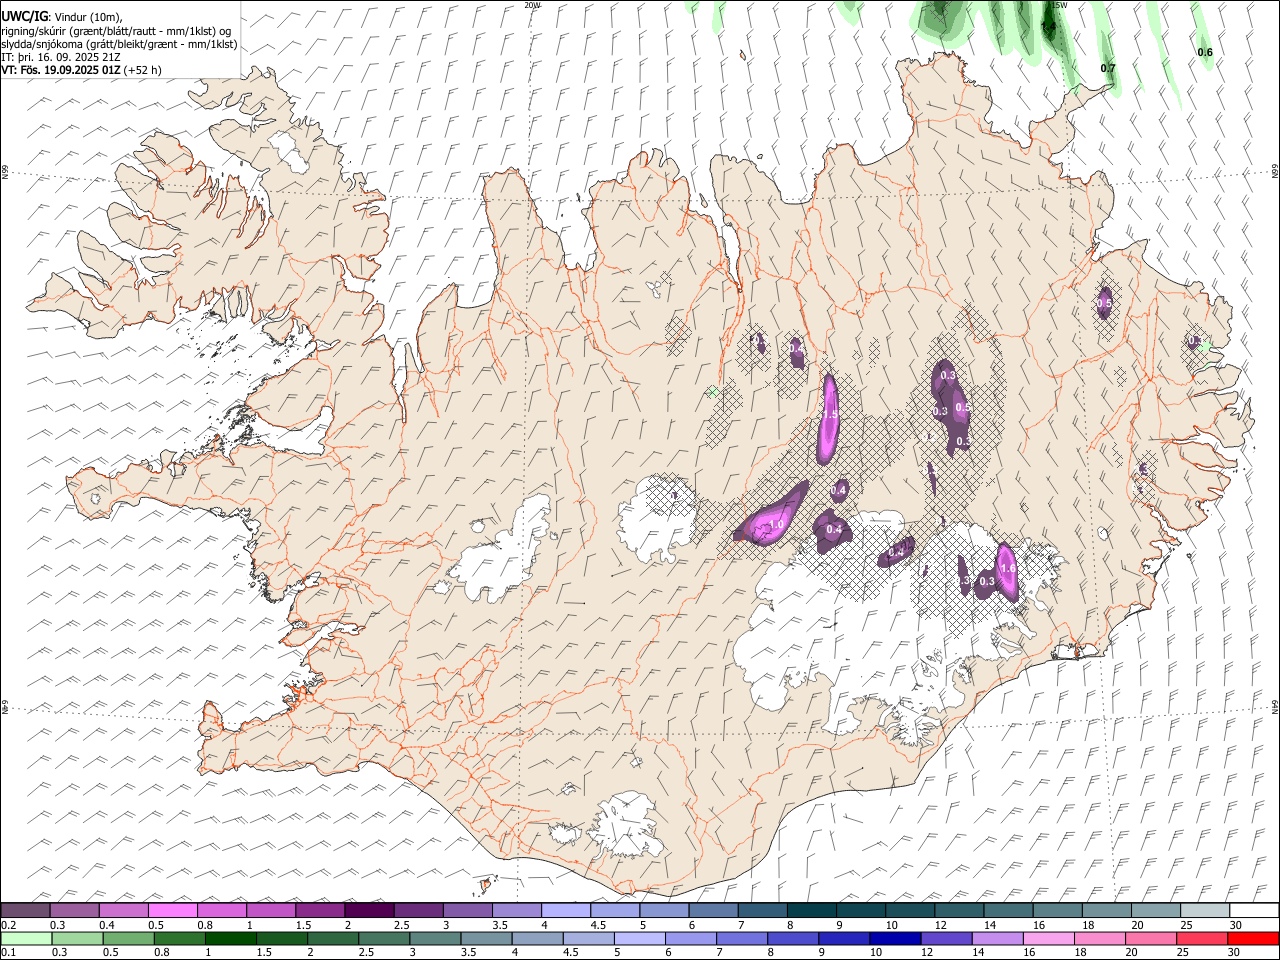Image resolution: width=1280 pixels, height=960 pixels.
Task: Select the white 30 swatch in upper legend row
Action: [x=1253, y=911]
